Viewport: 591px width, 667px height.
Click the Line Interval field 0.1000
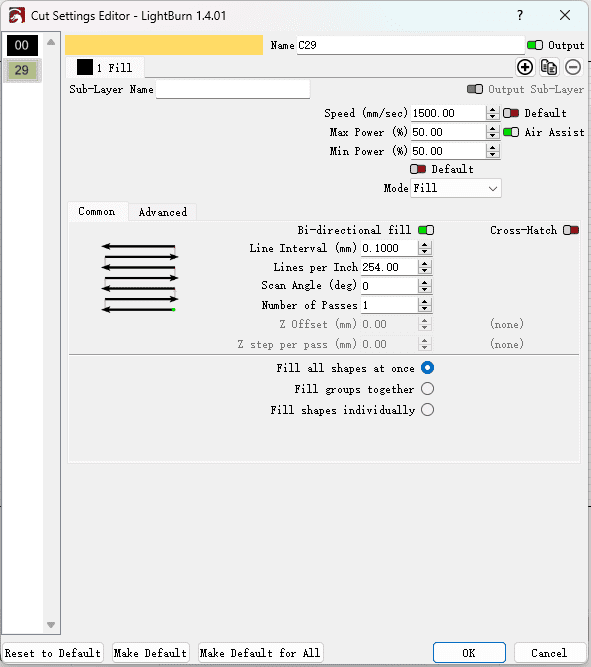(x=389, y=248)
